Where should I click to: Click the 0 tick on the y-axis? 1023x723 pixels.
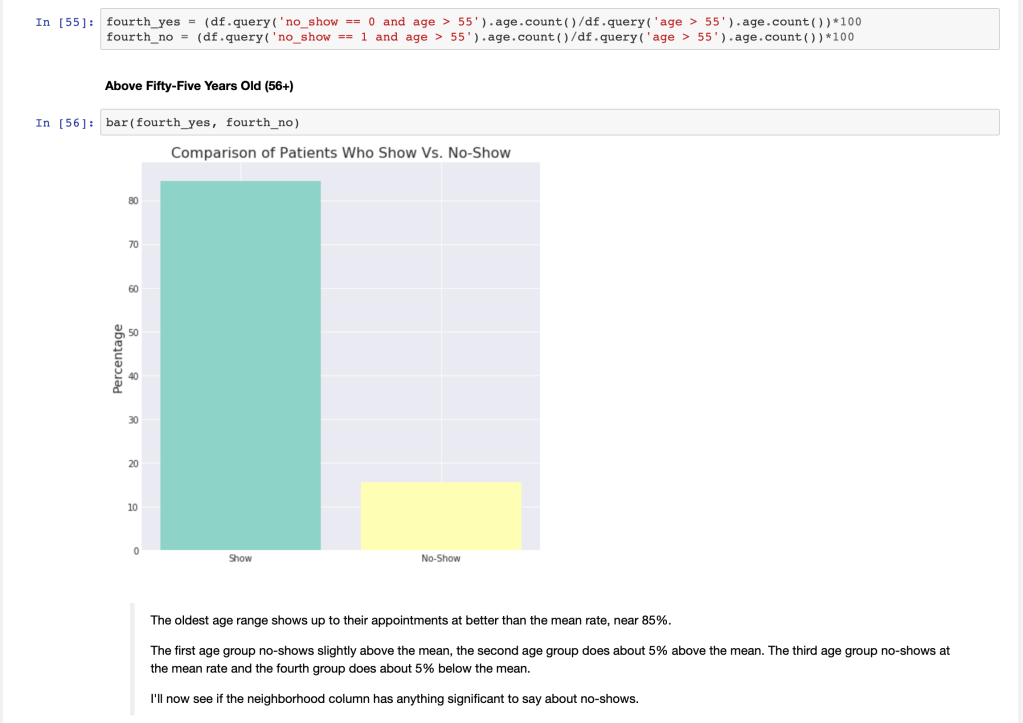point(134,551)
